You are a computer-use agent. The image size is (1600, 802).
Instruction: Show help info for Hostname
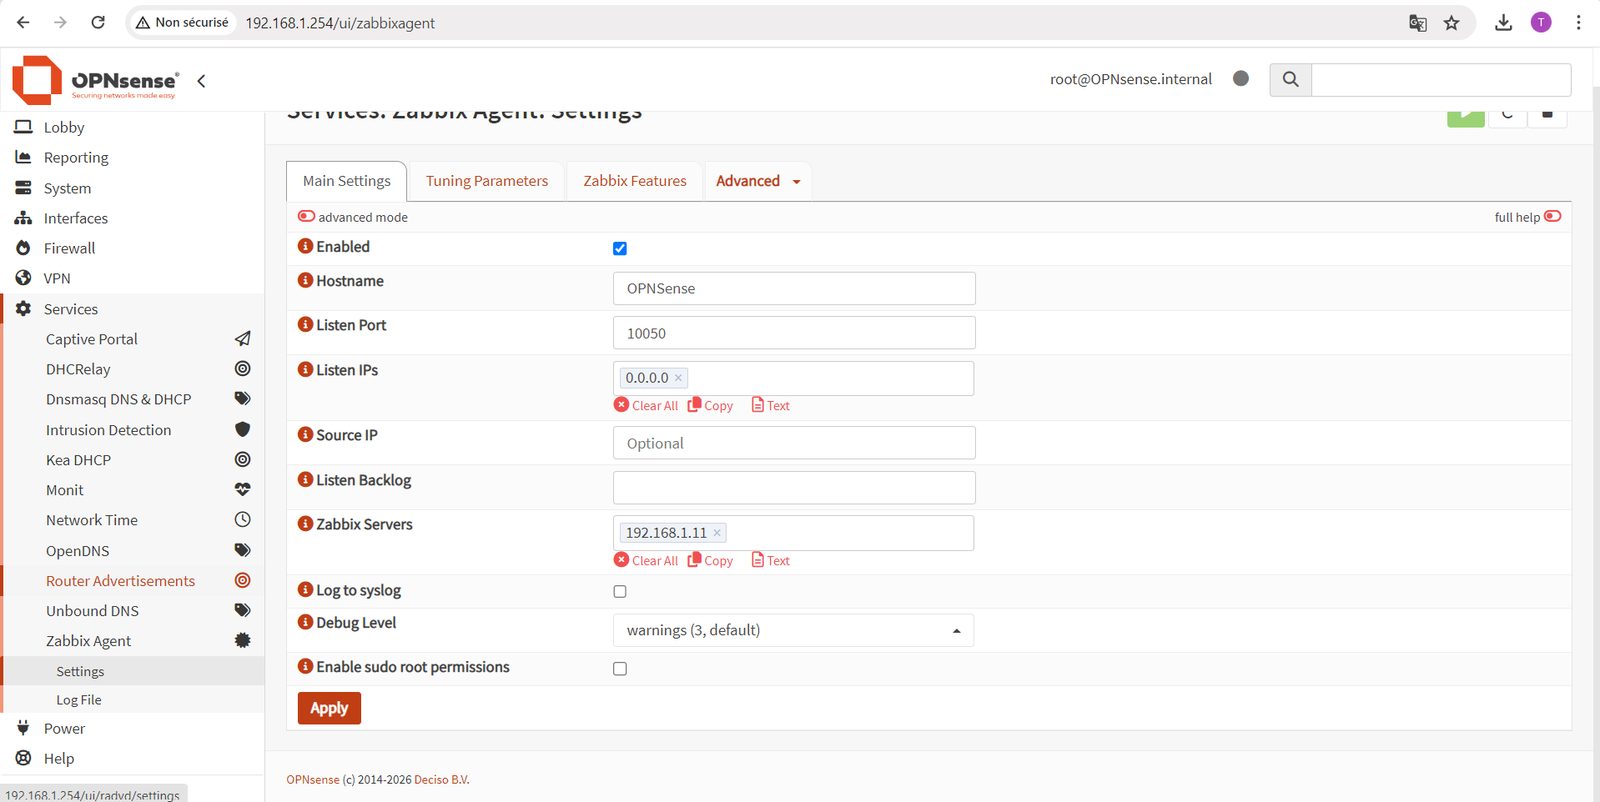306,280
